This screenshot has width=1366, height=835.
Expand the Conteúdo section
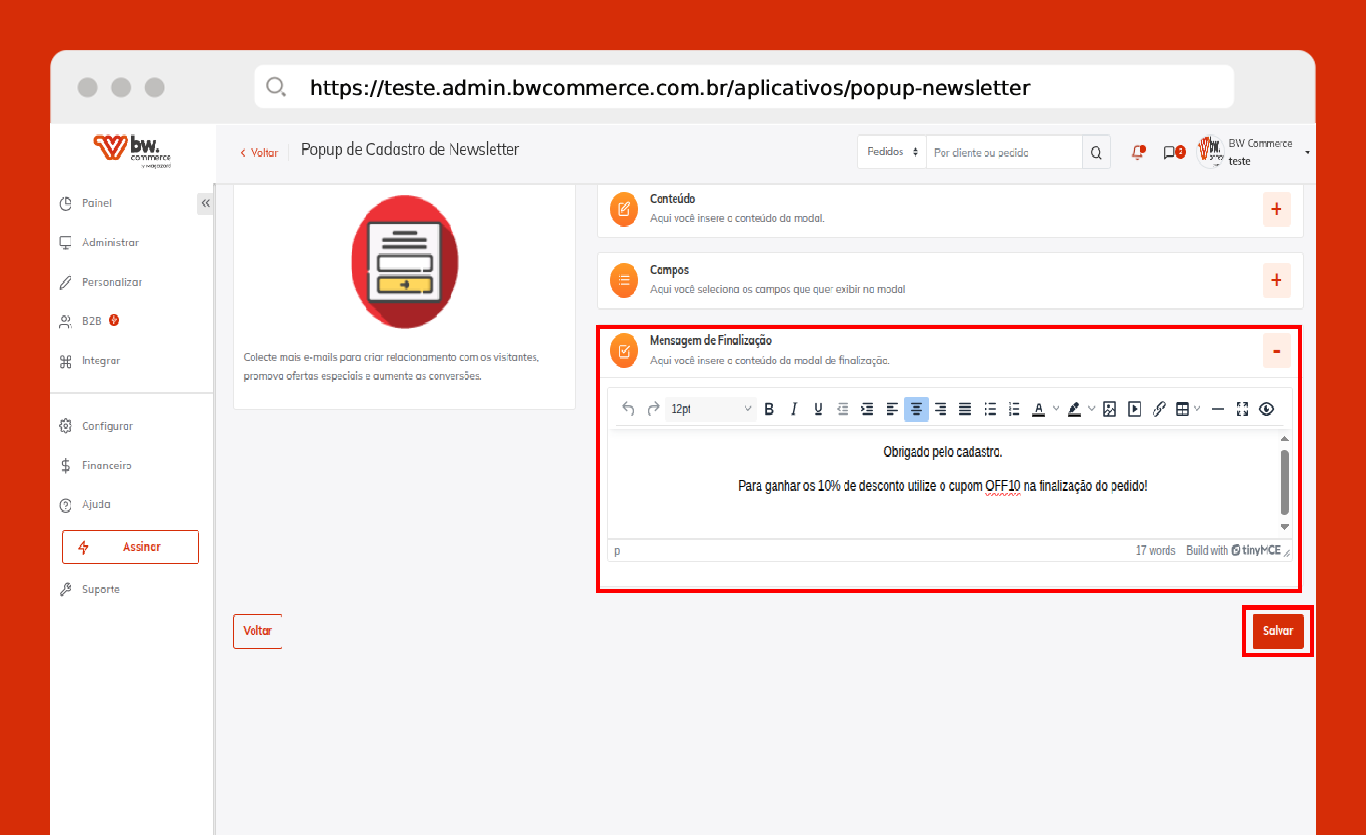click(x=1276, y=209)
